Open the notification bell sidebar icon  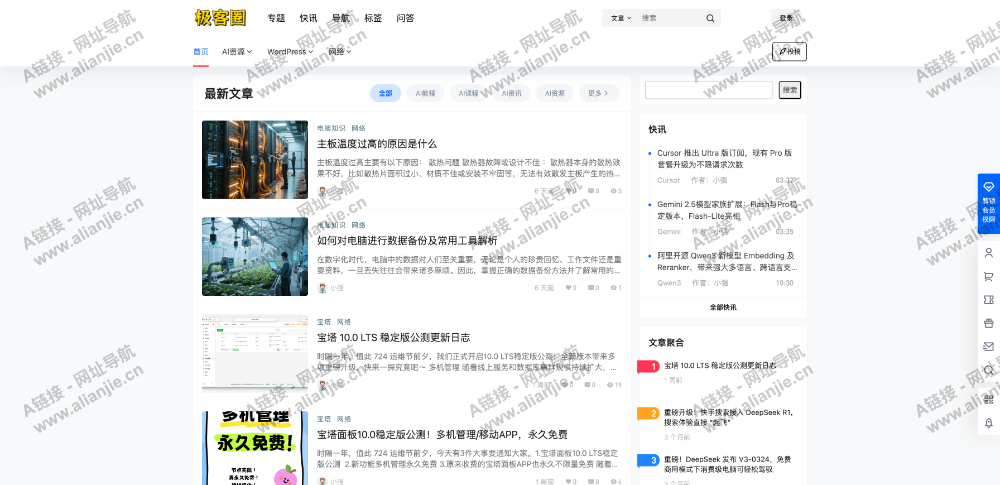(x=989, y=422)
